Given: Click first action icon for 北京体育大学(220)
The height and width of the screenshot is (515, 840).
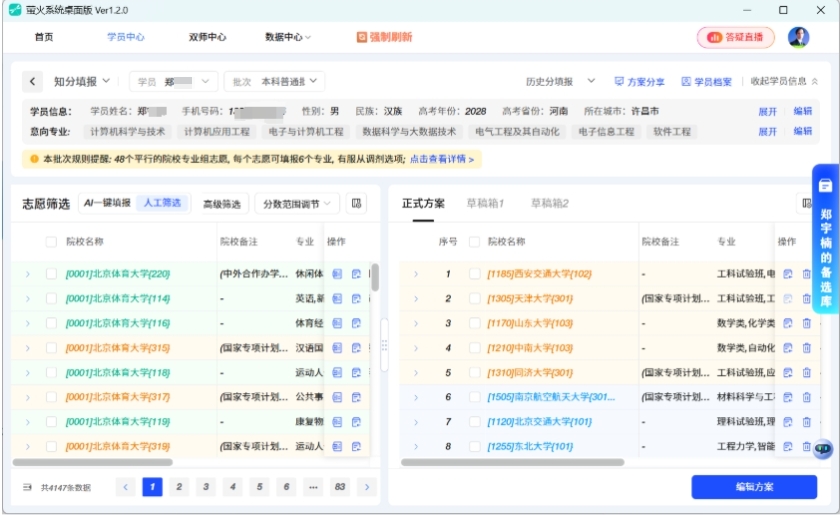Looking at the screenshot, I should tap(337, 274).
